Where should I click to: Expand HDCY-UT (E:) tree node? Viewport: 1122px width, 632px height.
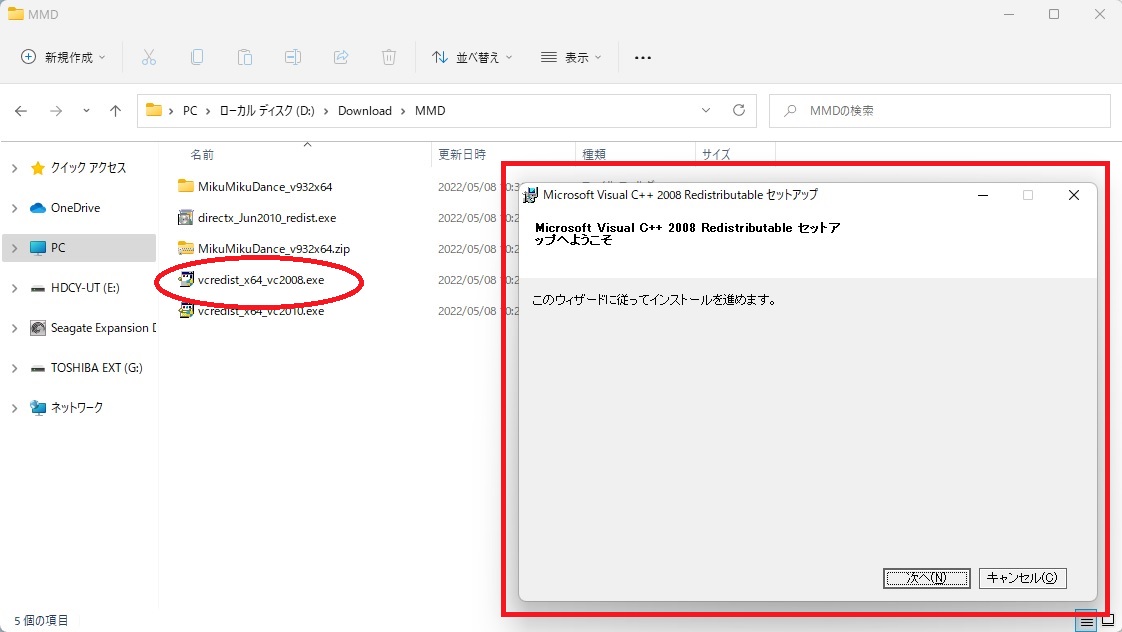click(14, 288)
